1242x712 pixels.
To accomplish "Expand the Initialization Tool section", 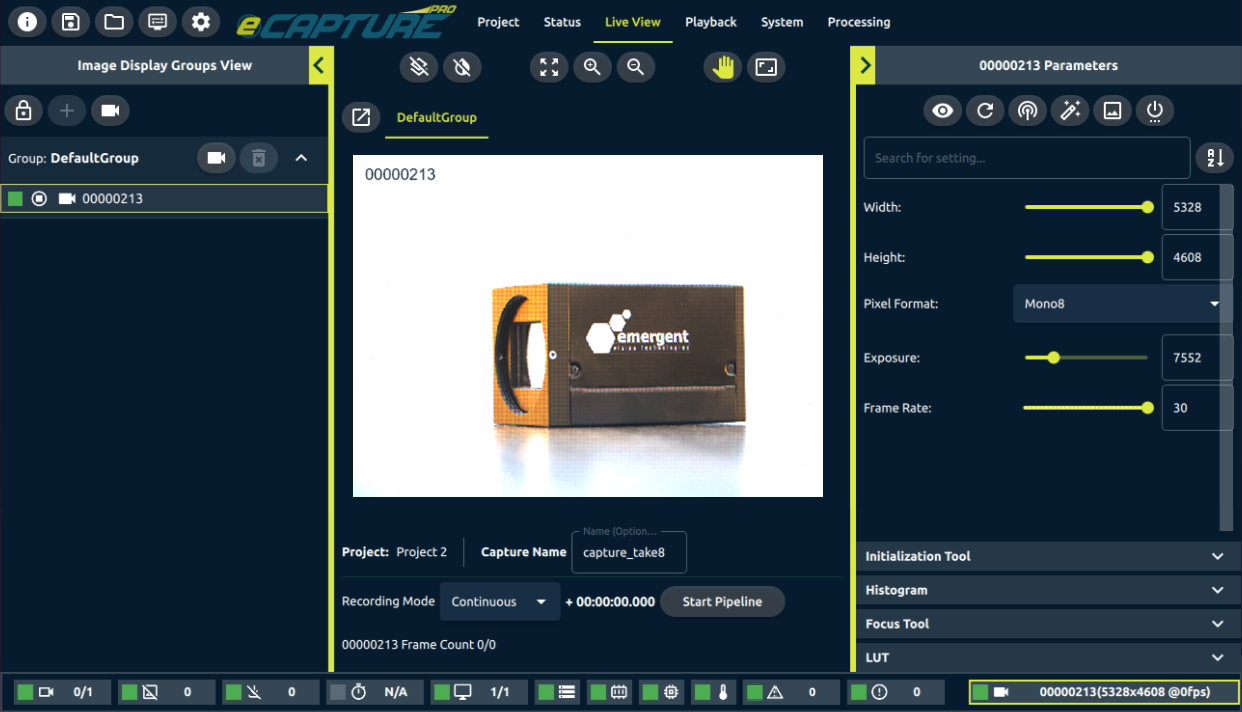I will 1048,556.
